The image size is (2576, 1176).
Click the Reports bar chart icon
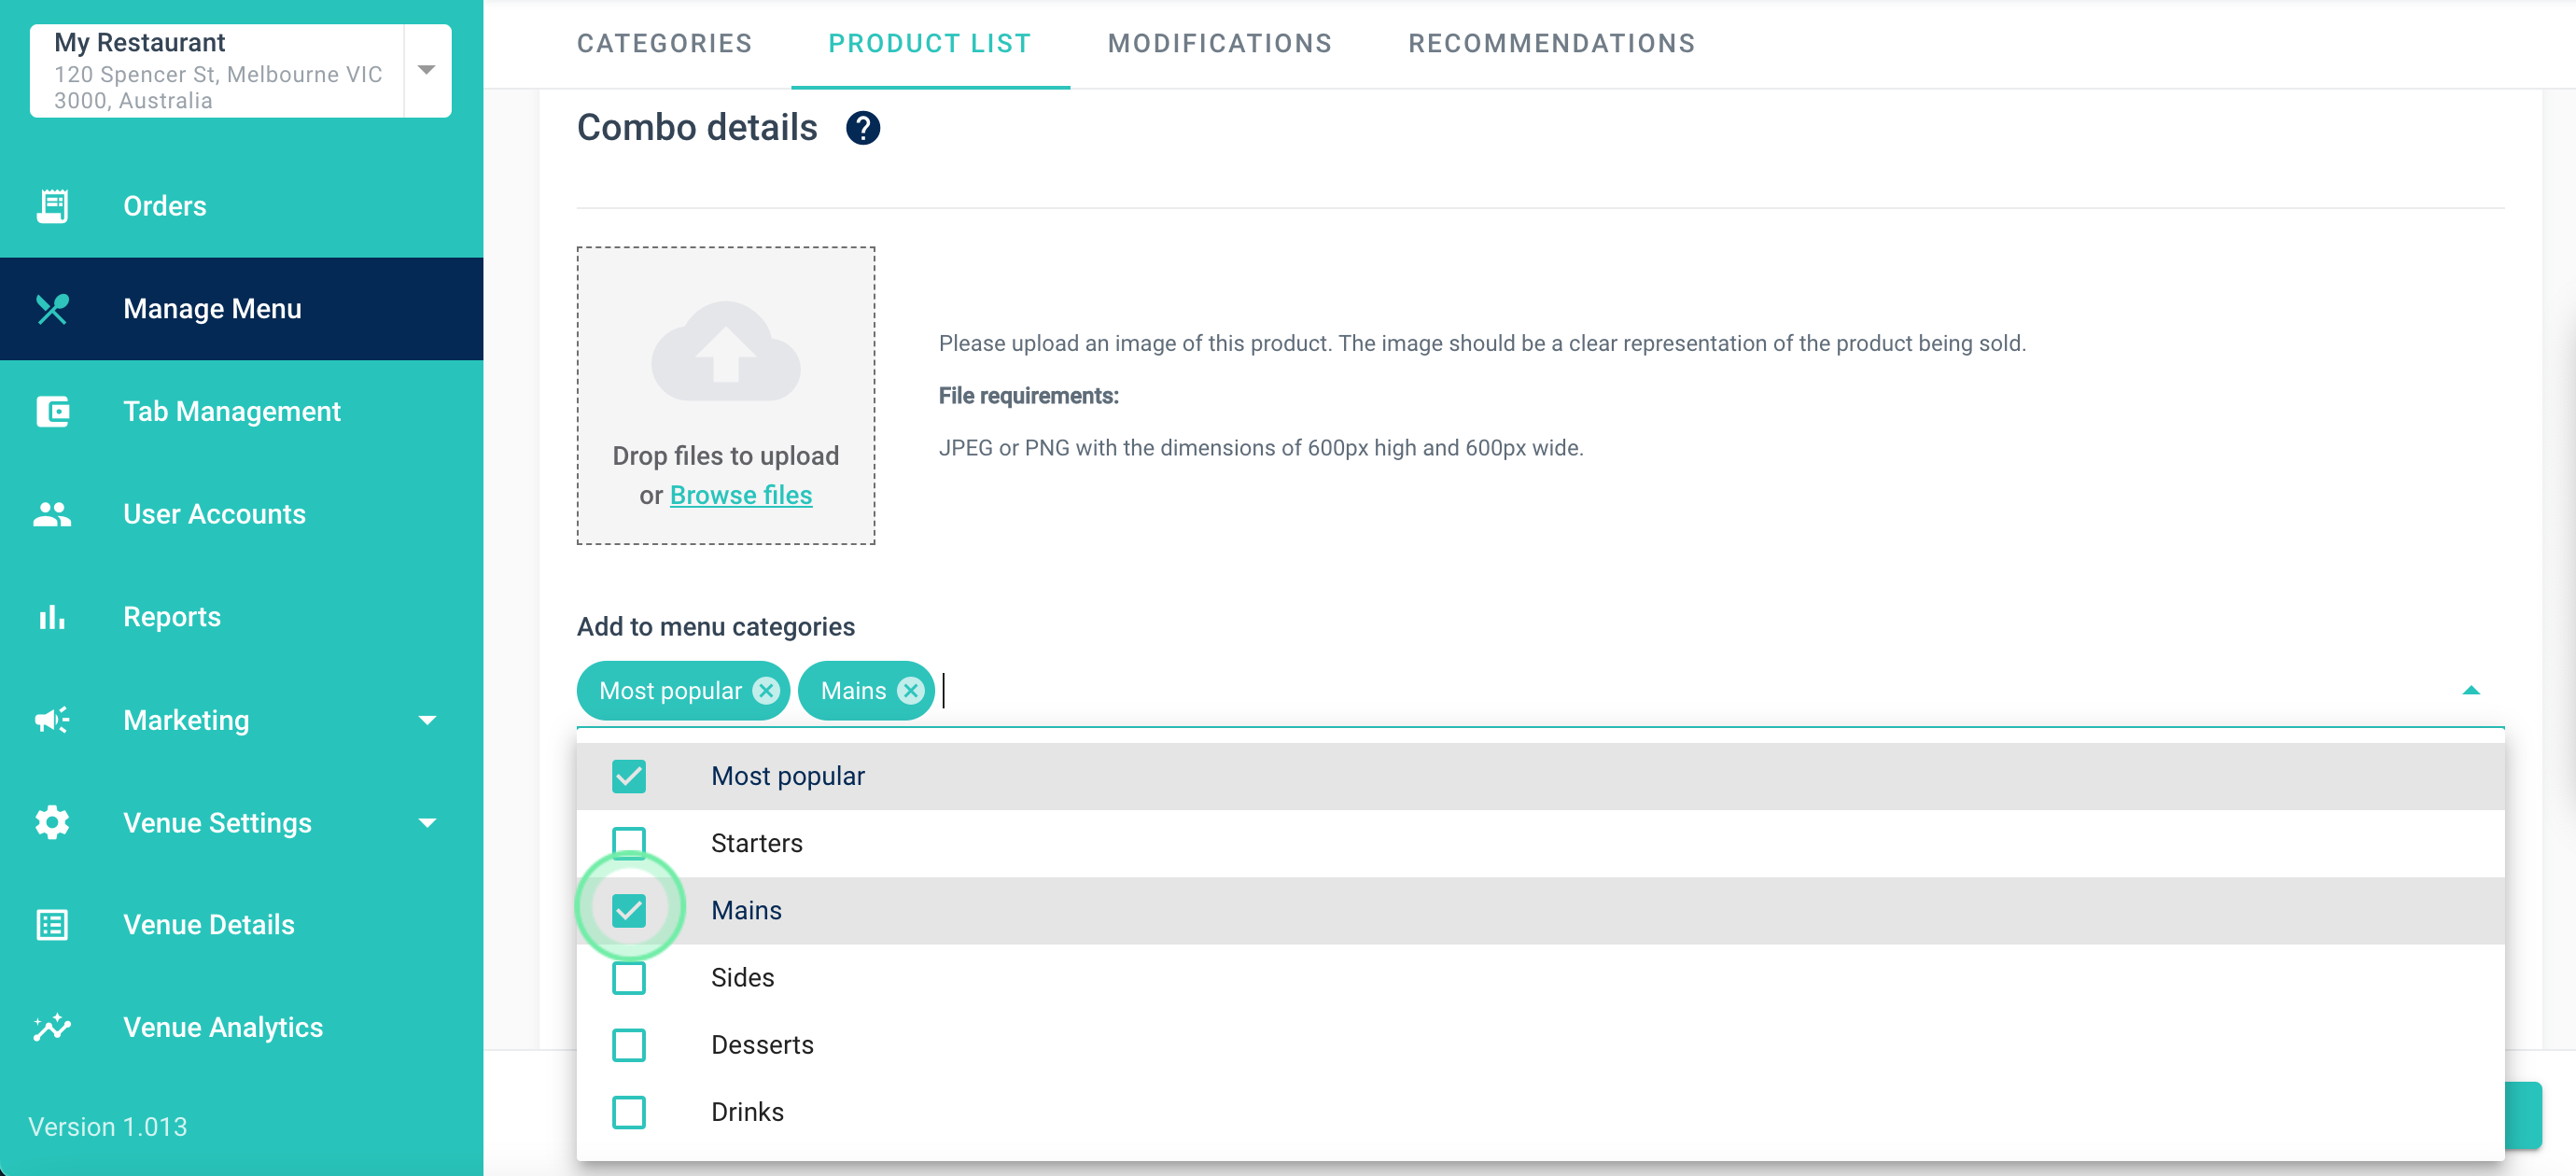(x=52, y=617)
